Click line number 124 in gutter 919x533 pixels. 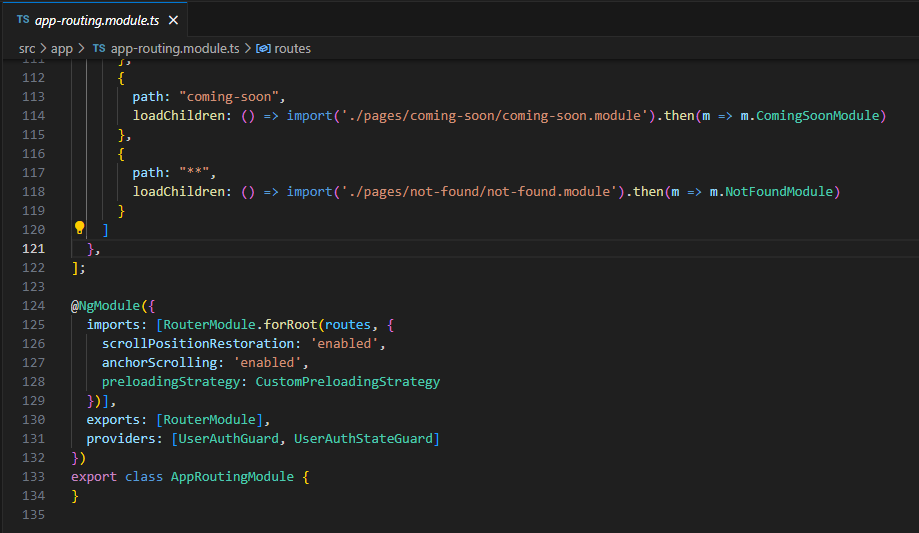click(33, 305)
